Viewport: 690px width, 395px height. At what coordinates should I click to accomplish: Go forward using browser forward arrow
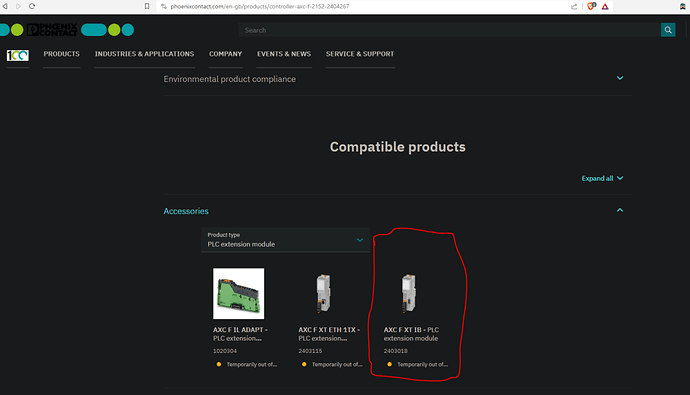coord(18,6)
